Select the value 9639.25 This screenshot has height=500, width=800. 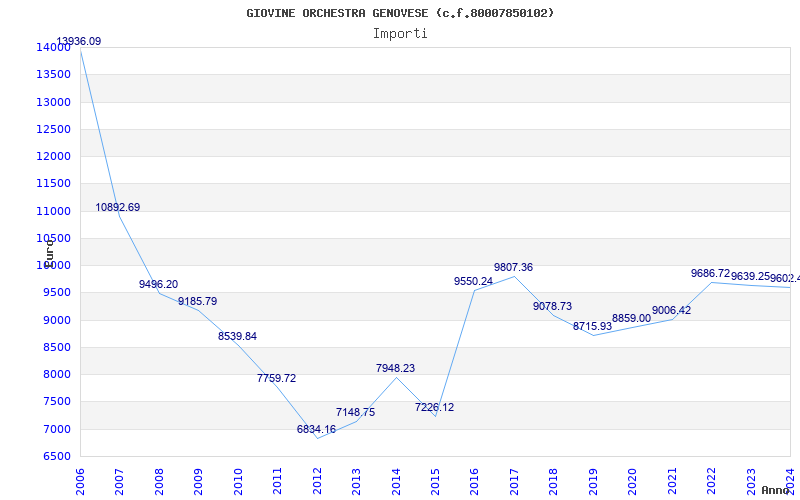(751, 276)
